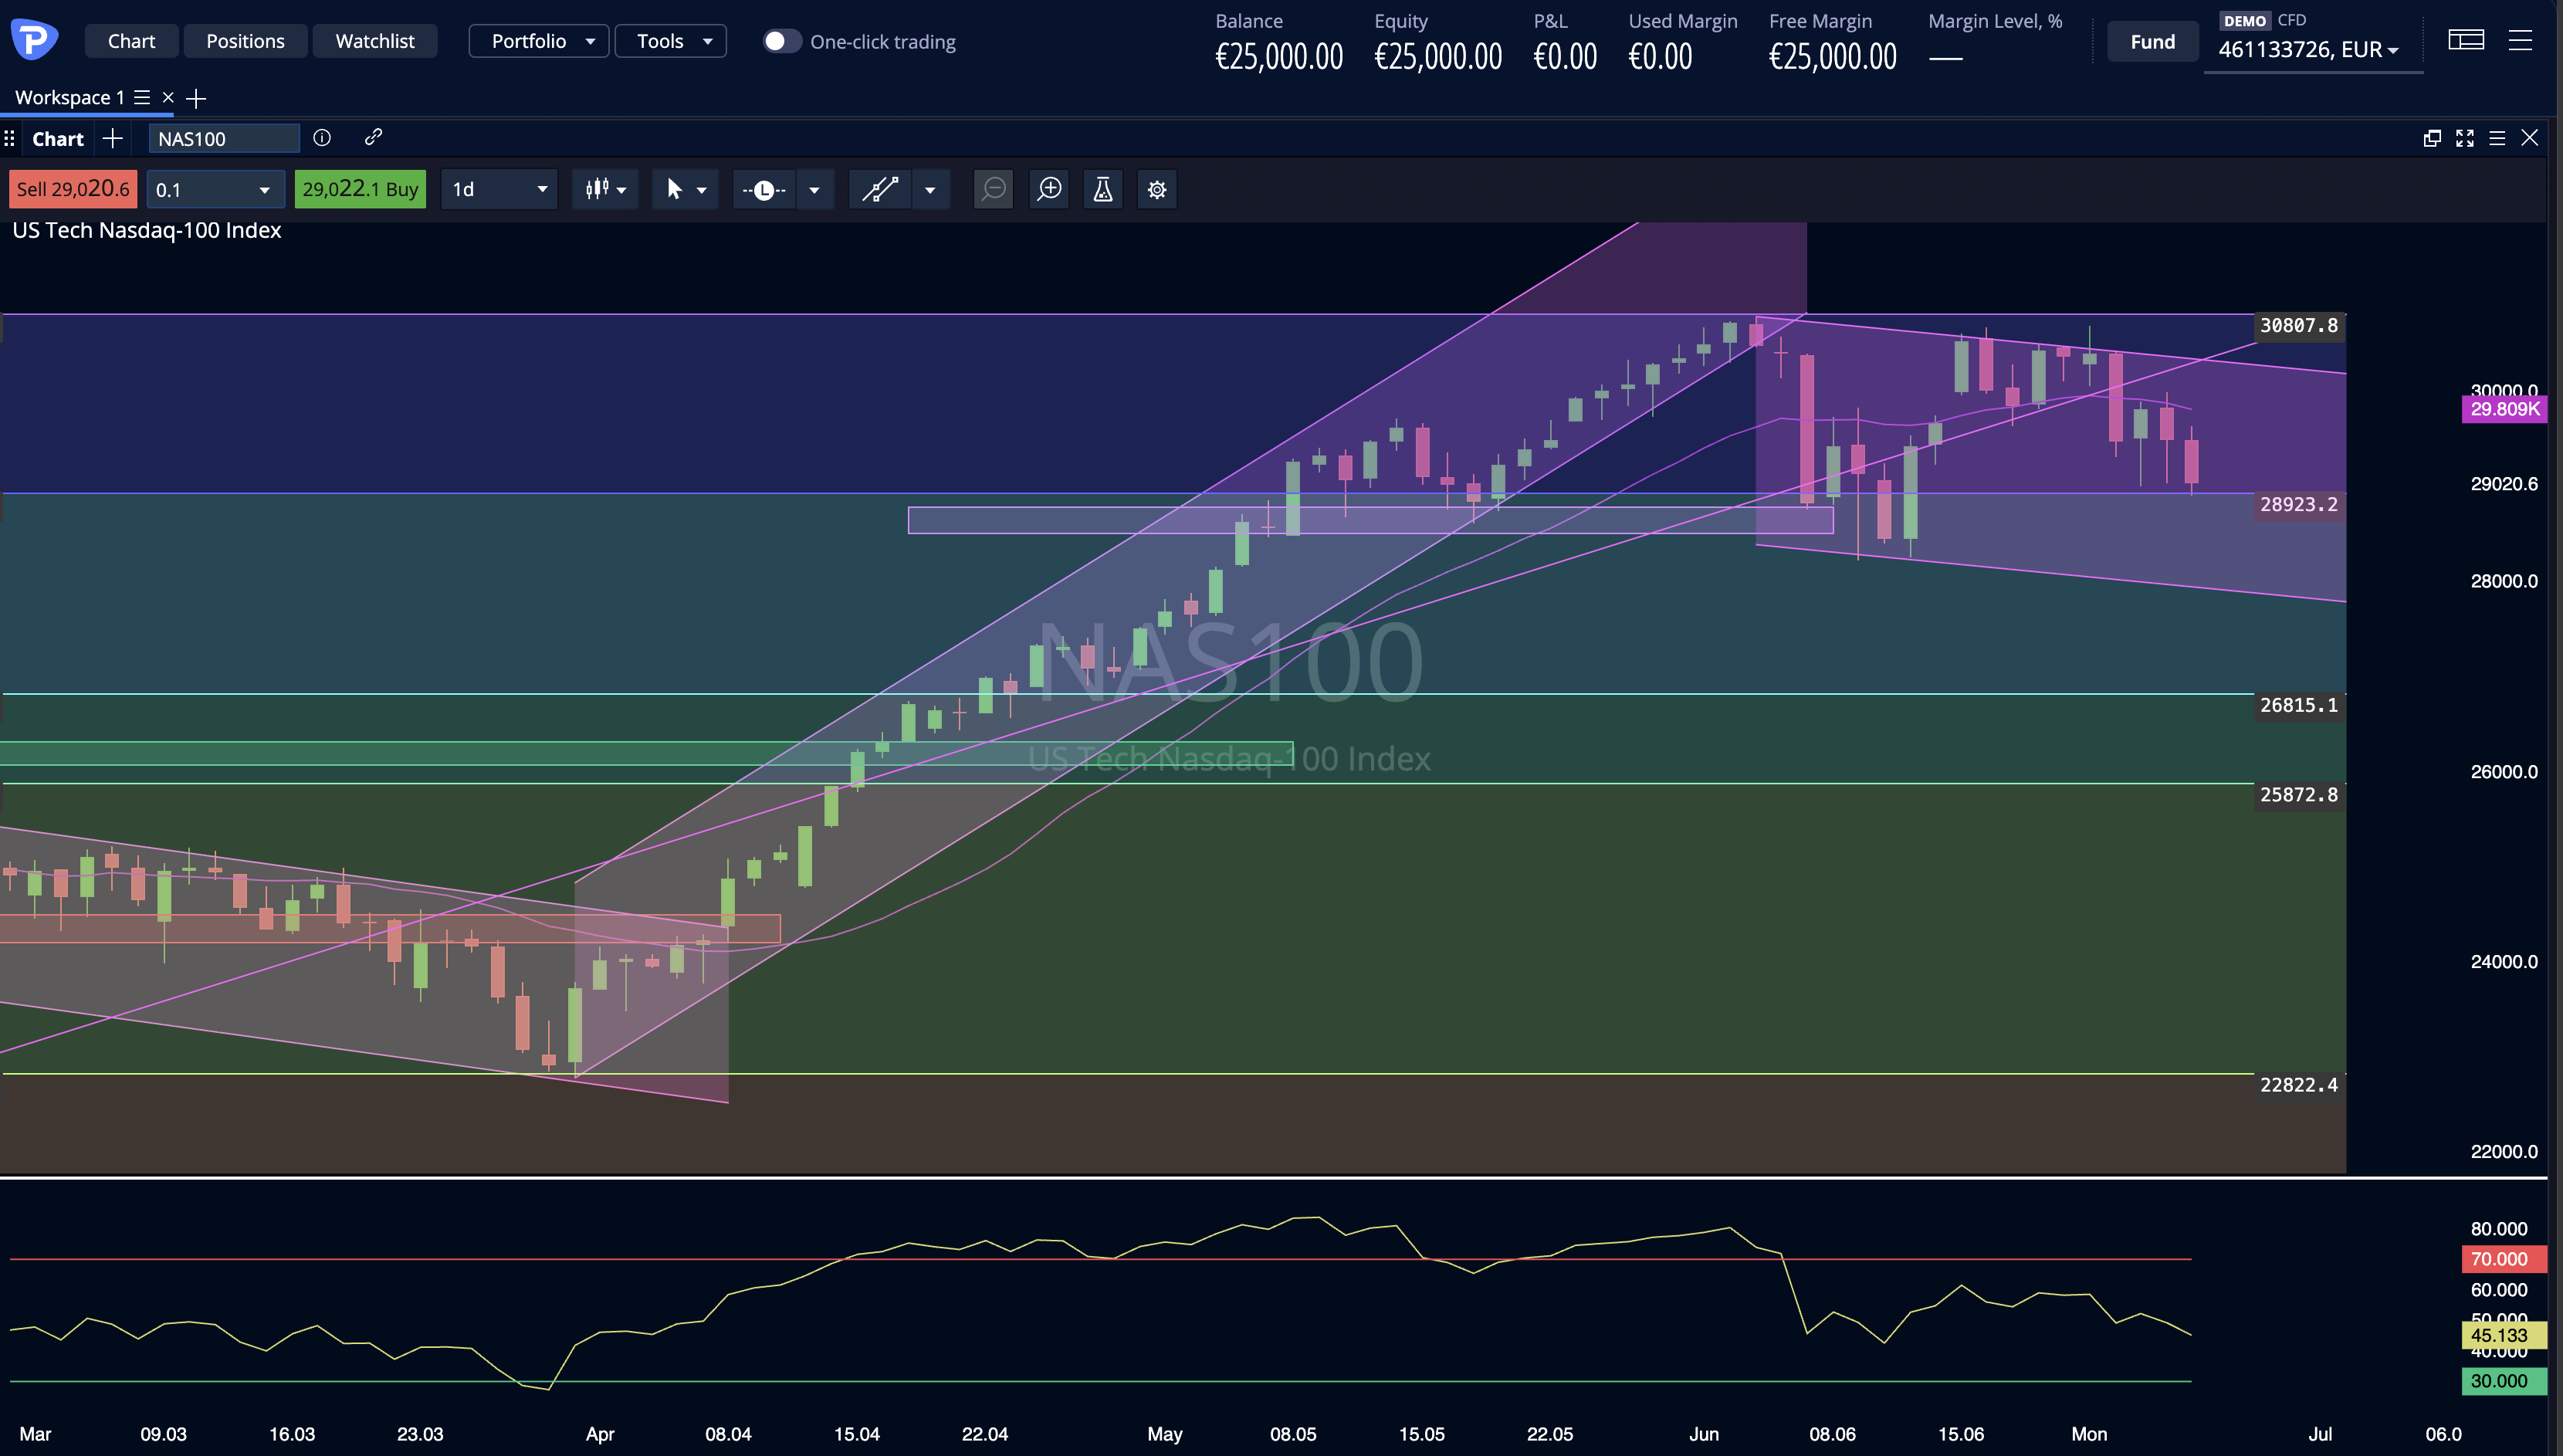Click the symbol link chain icon

coord(373,137)
